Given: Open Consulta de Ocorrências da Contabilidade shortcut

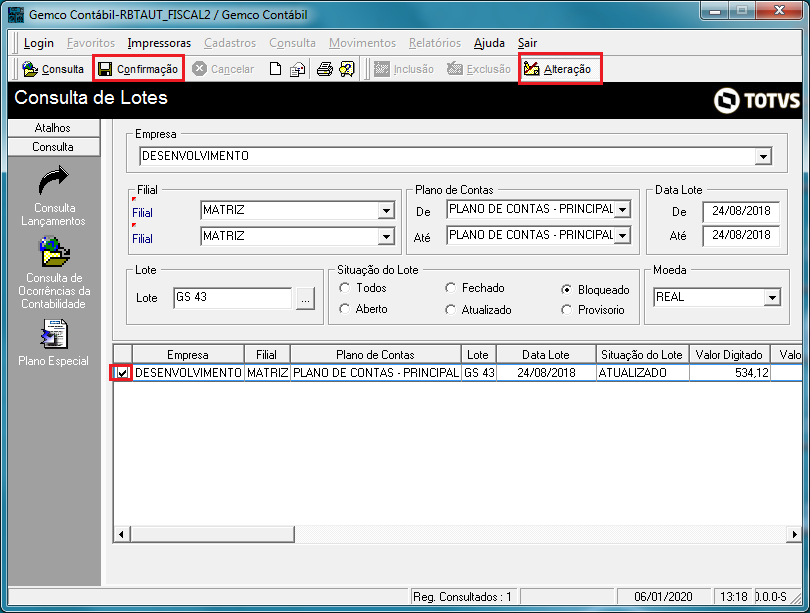Looking at the screenshot, I should [54, 273].
